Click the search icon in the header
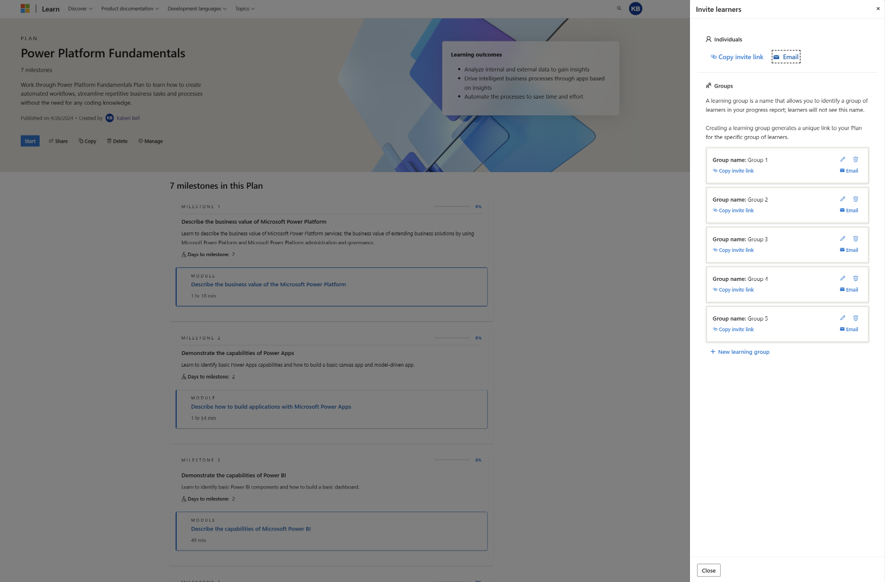The image size is (885, 582). pos(618,7)
